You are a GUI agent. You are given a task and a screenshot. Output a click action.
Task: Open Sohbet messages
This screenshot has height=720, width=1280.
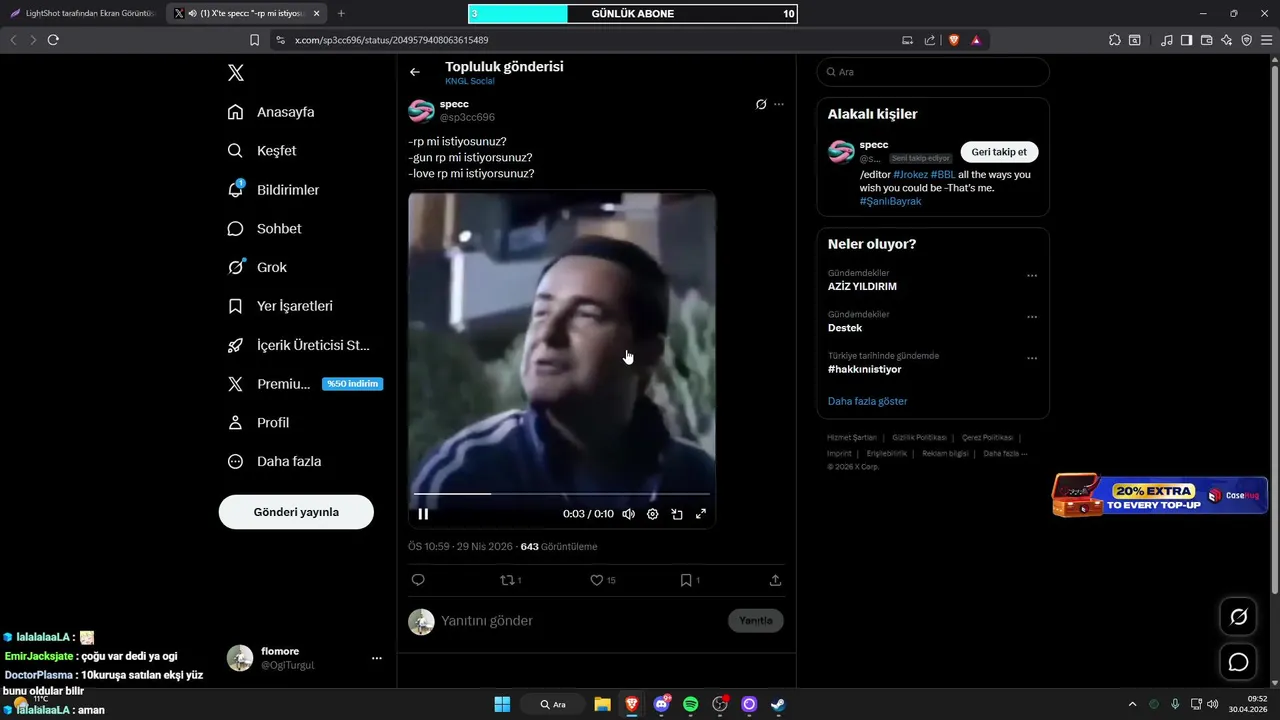point(264,229)
